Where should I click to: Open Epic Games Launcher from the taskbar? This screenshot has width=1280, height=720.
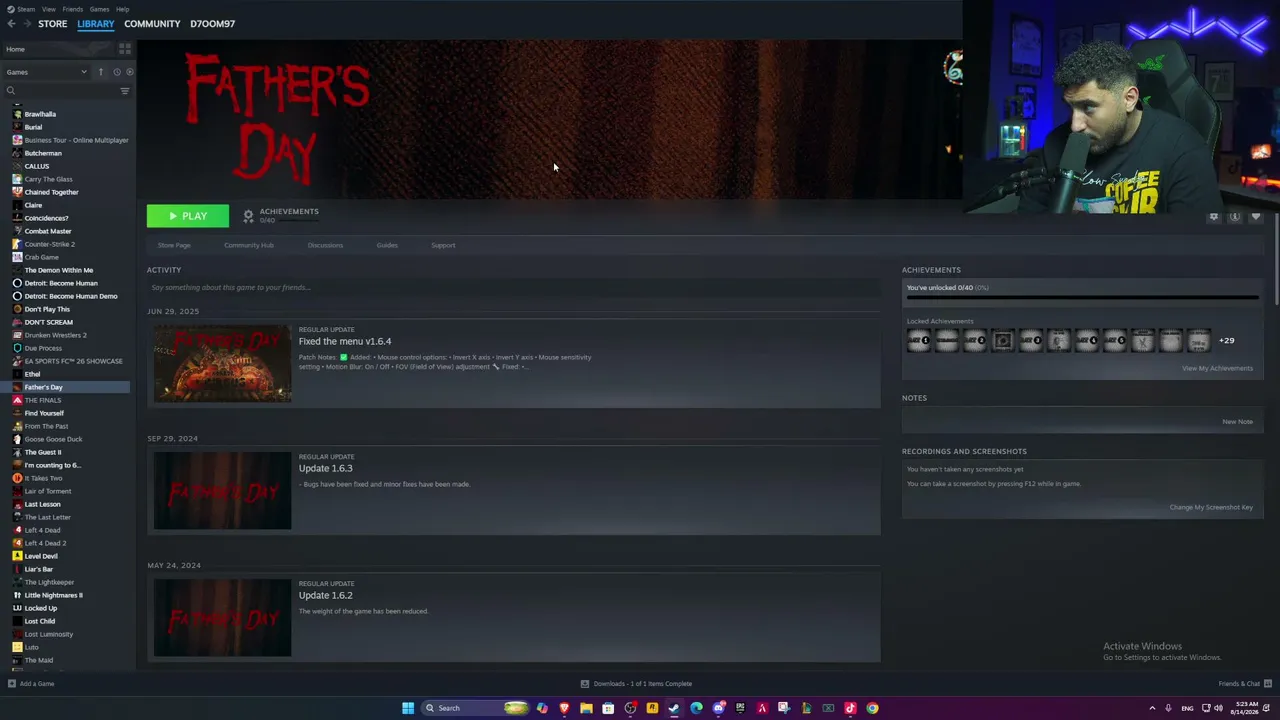tap(740, 708)
